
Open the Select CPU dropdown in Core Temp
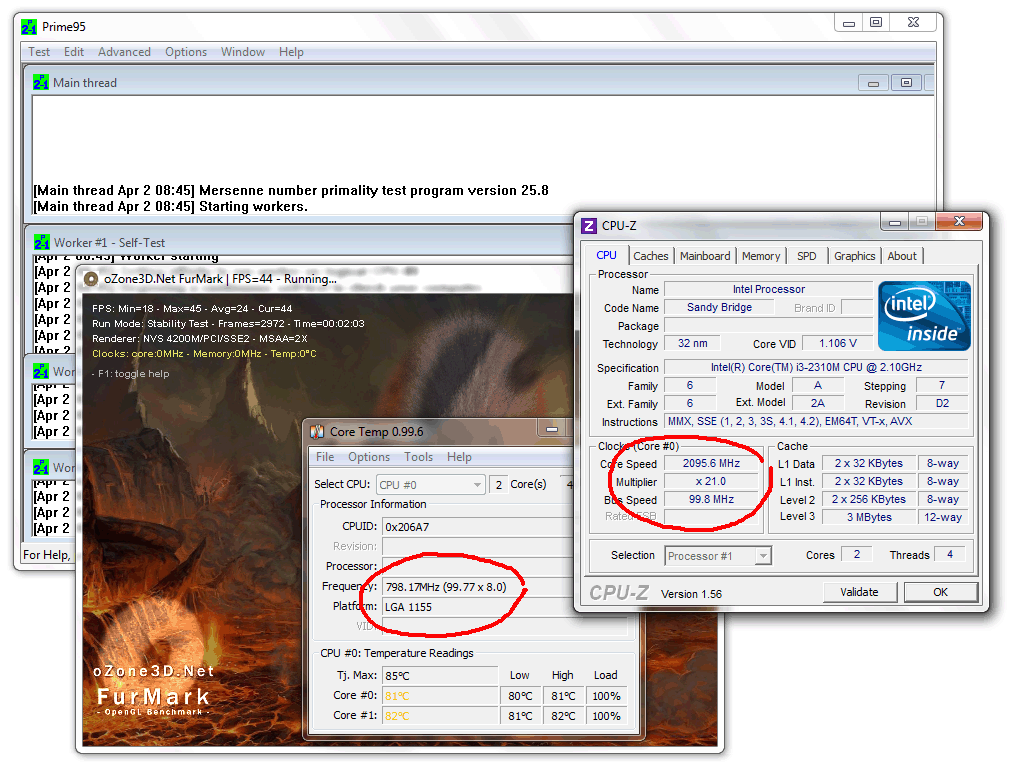click(x=430, y=484)
